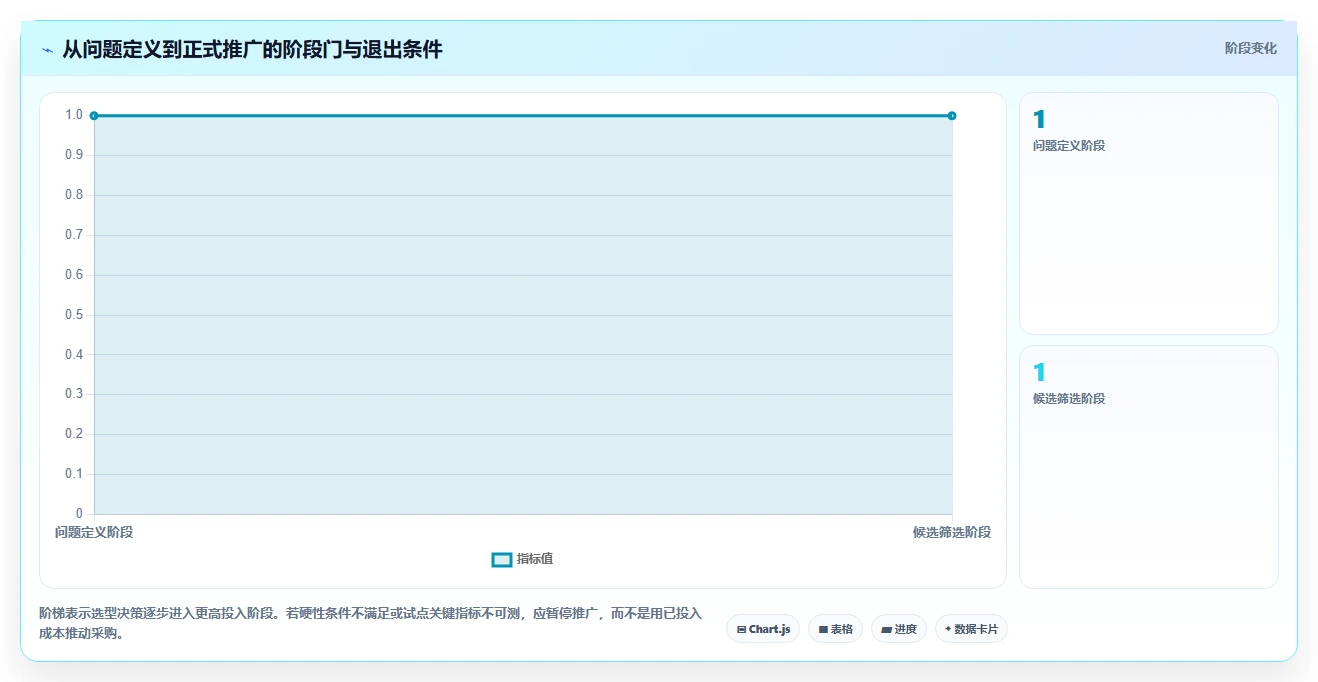This screenshot has width=1318, height=682.
Task: Click the y-axis value 0.9
Action: pos(74,155)
